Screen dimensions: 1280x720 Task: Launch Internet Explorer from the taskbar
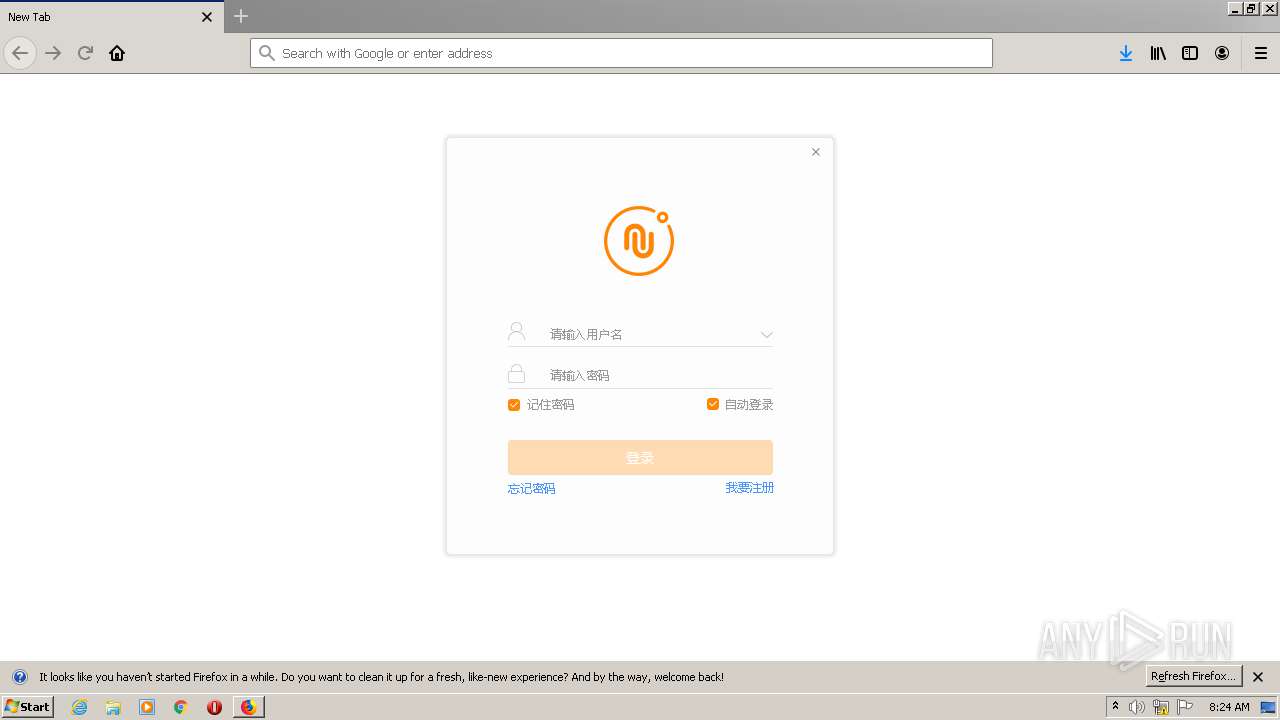pyautogui.click(x=79, y=707)
